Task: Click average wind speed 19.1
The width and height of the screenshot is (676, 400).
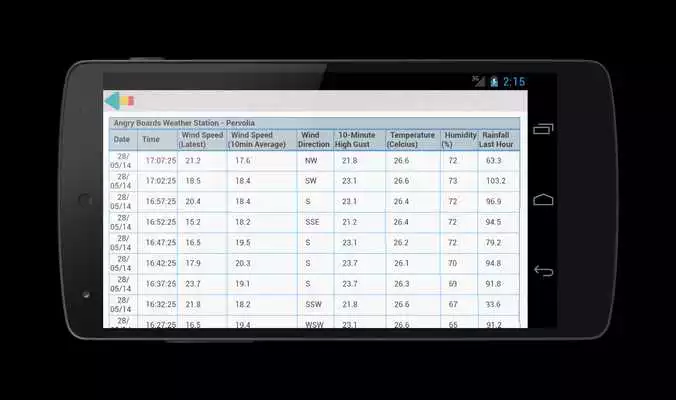Action: (x=243, y=284)
